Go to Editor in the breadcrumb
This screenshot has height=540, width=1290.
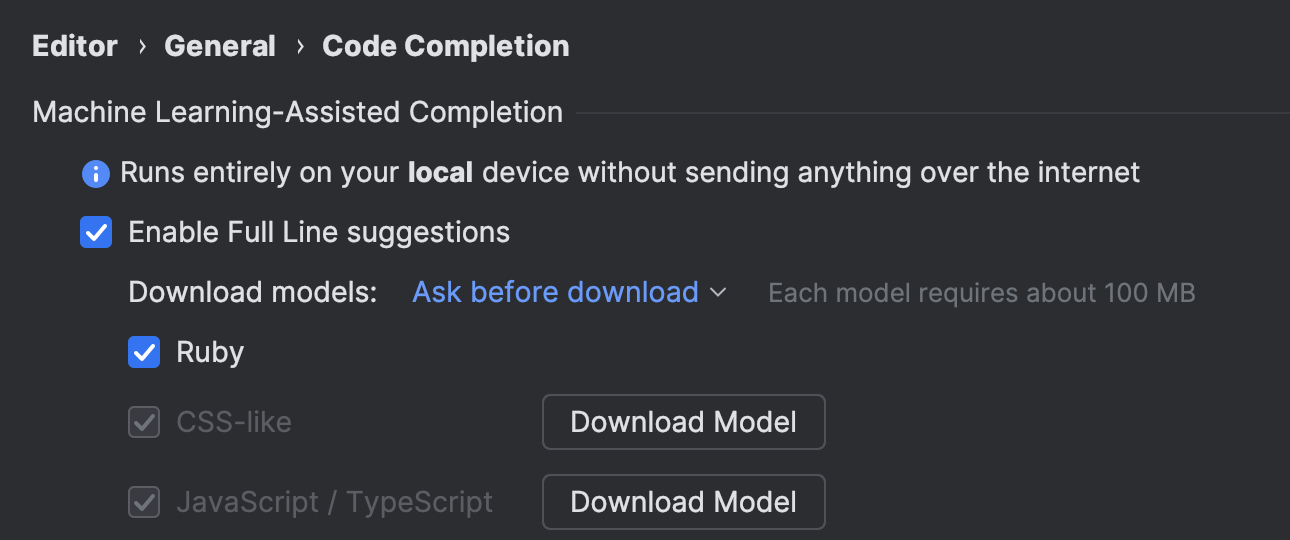click(x=75, y=47)
